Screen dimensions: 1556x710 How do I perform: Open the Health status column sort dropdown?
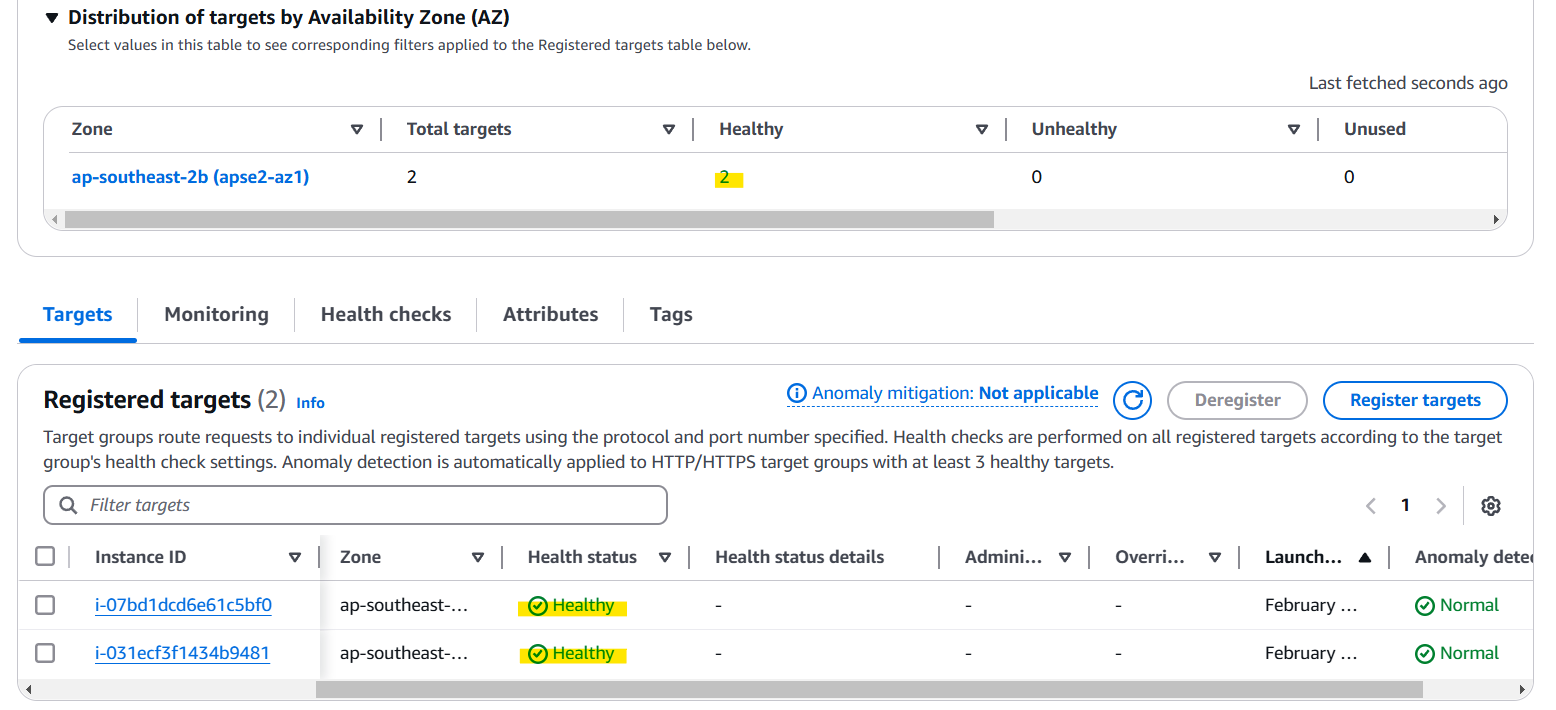(x=665, y=558)
